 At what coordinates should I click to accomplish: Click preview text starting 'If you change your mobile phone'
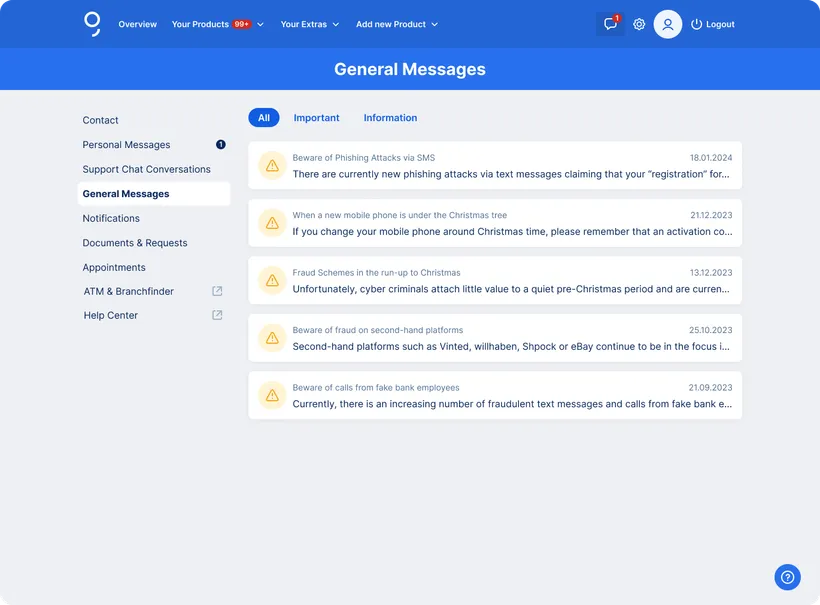pyautogui.click(x=512, y=232)
